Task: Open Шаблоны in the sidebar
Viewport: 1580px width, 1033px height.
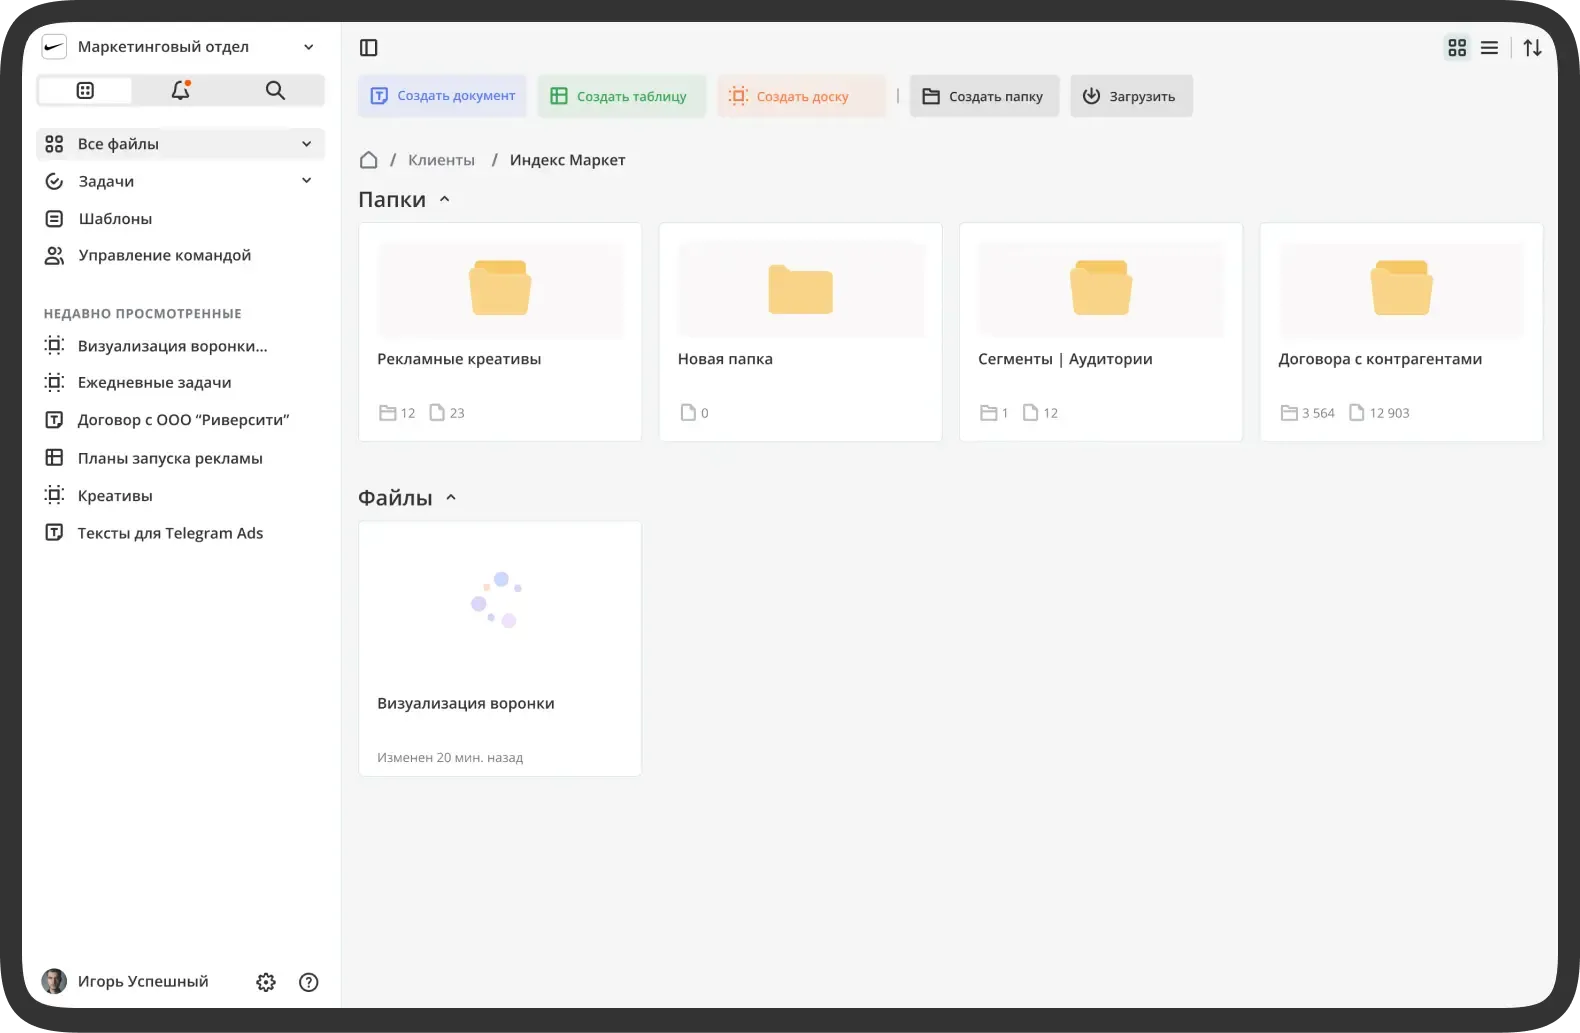Action: point(115,219)
